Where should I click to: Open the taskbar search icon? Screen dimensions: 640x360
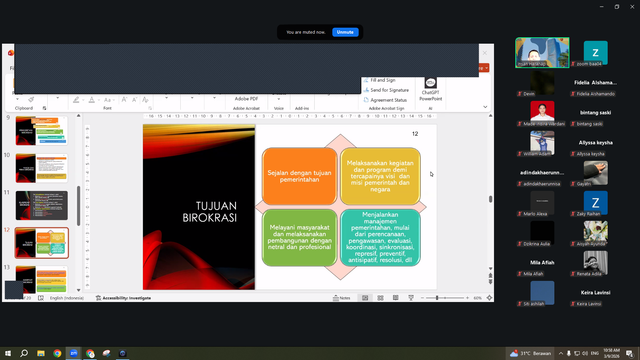24,353
